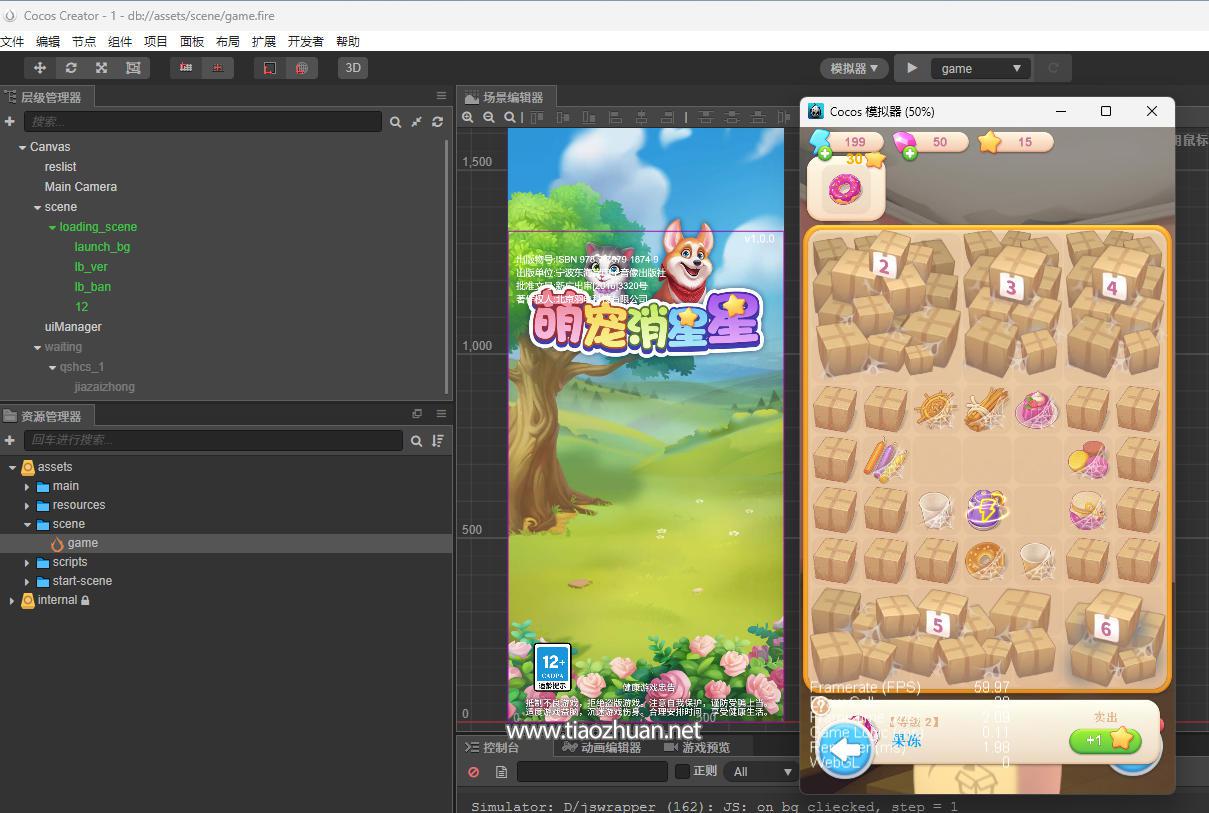Screen dimensions: 1209x813
Task: Open console log file icon
Action: pos(501,772)
